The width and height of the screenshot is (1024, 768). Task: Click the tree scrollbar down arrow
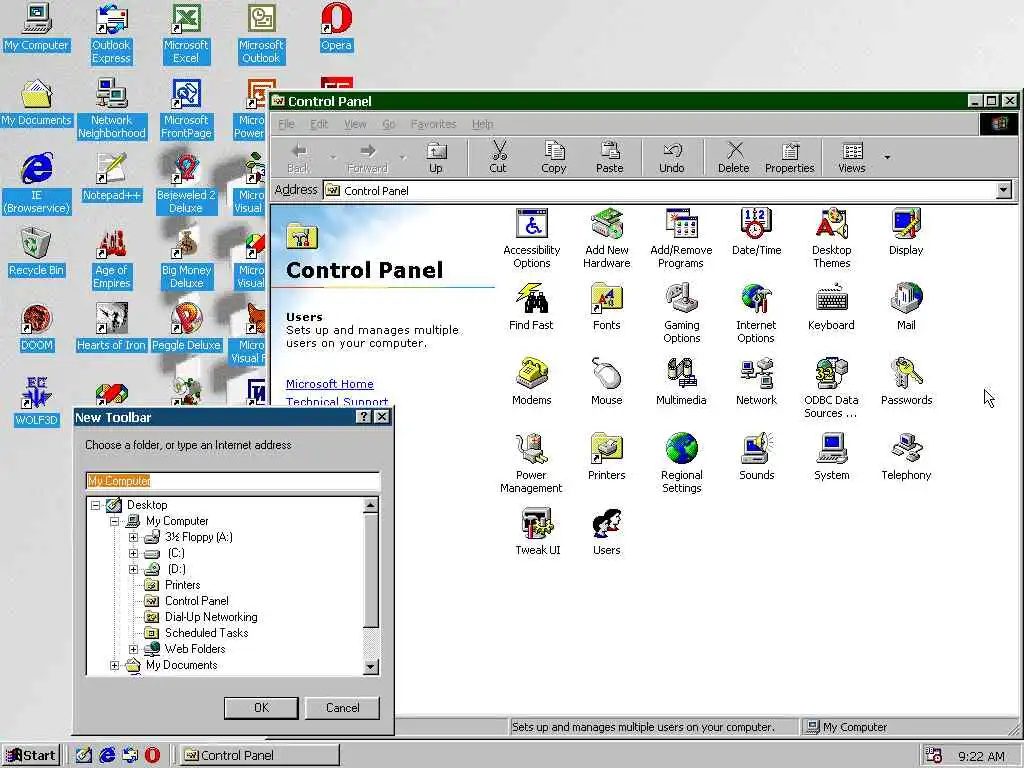coord(371,667)
